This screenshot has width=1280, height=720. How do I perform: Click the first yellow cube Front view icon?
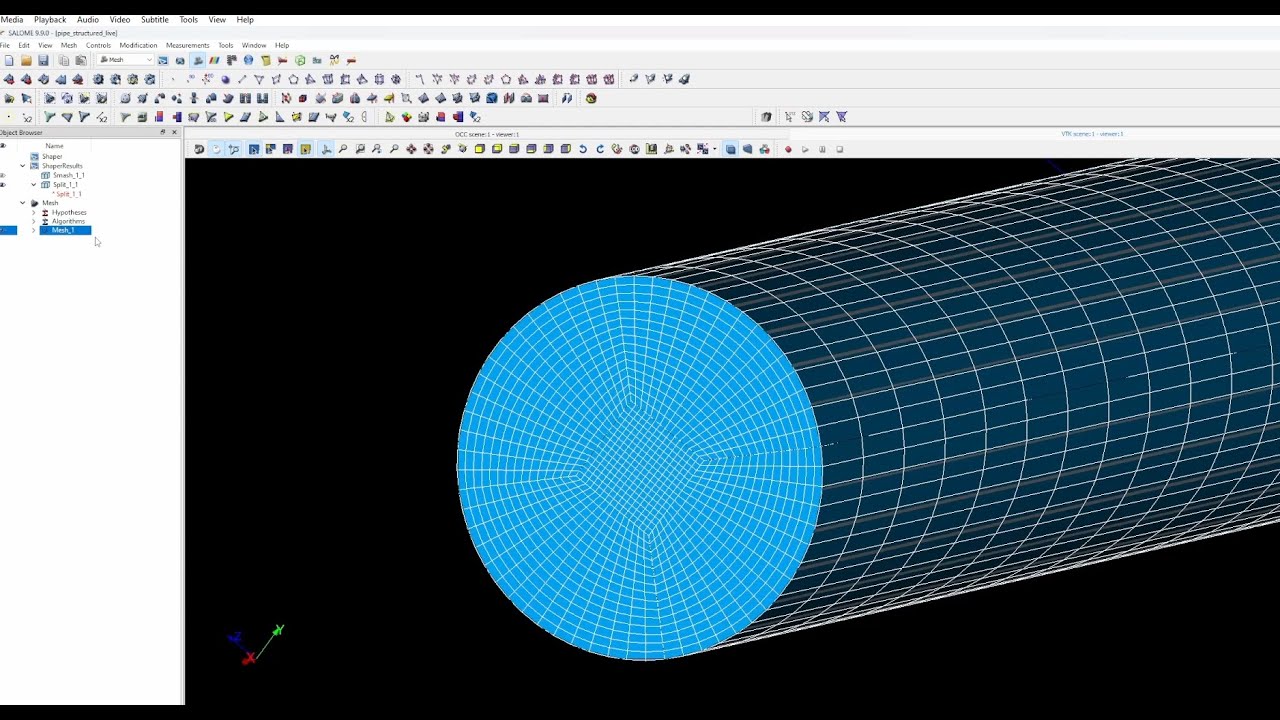pyautogui.click(x=480, y=149)
